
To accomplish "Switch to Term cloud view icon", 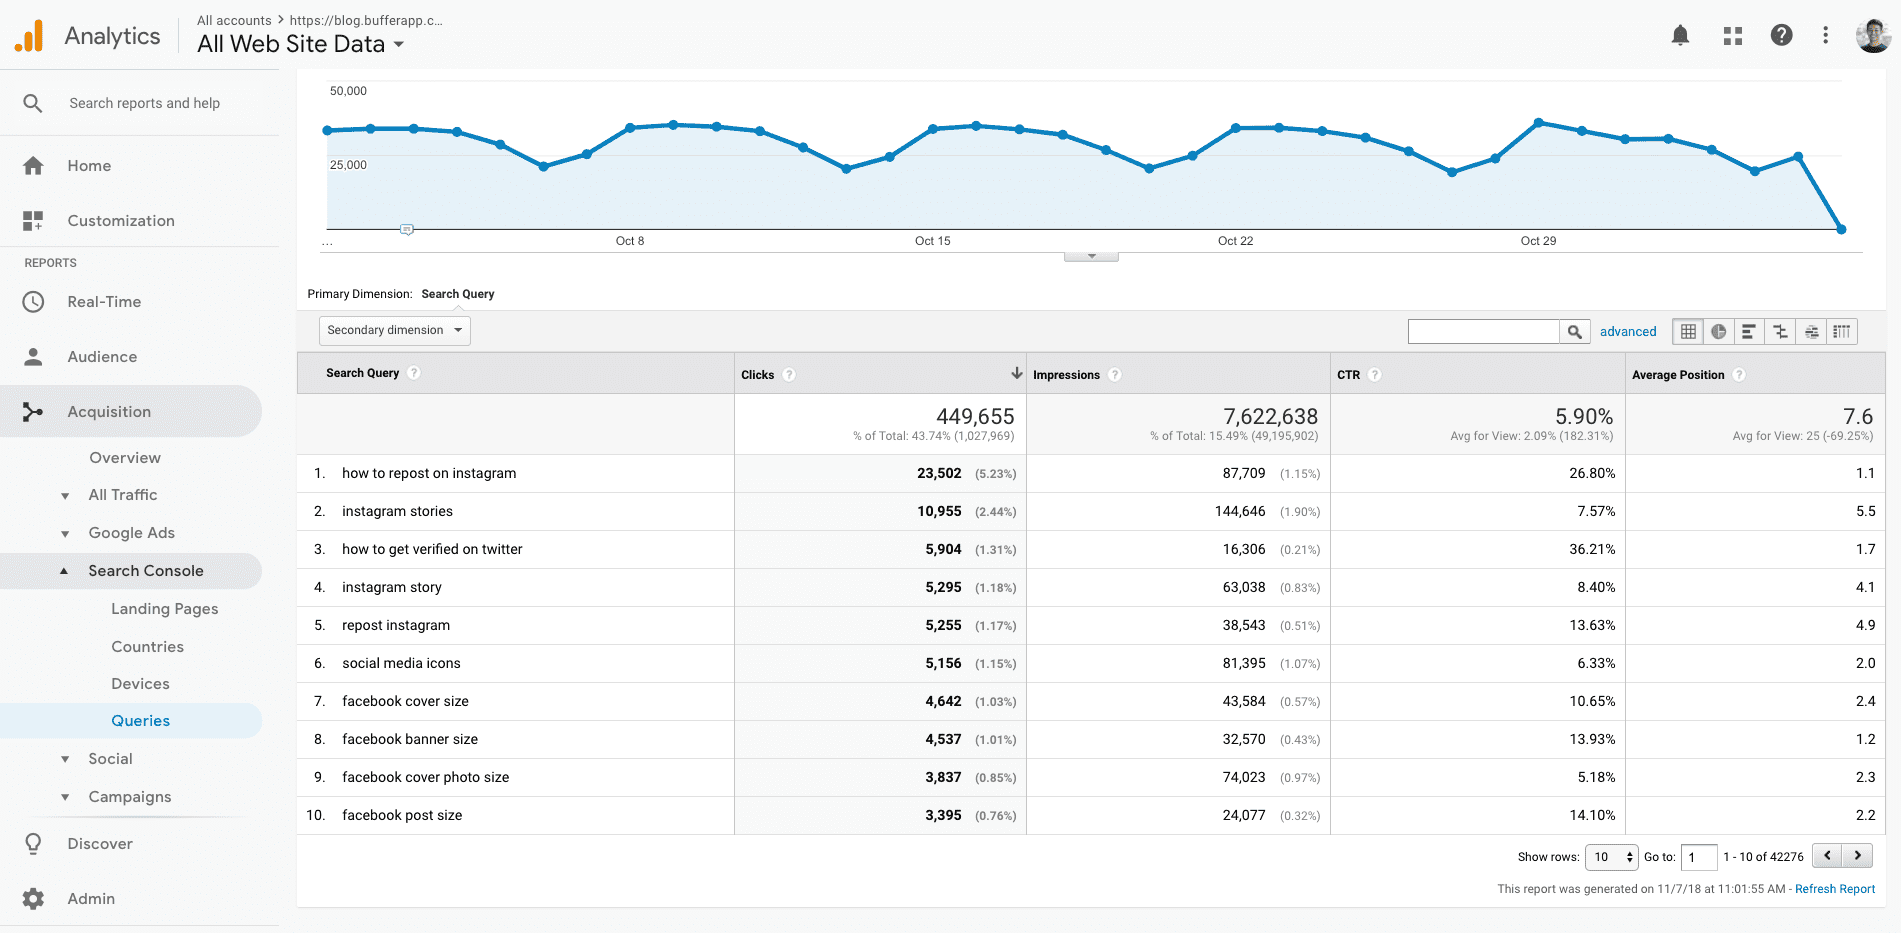I will click(1811, 332).
